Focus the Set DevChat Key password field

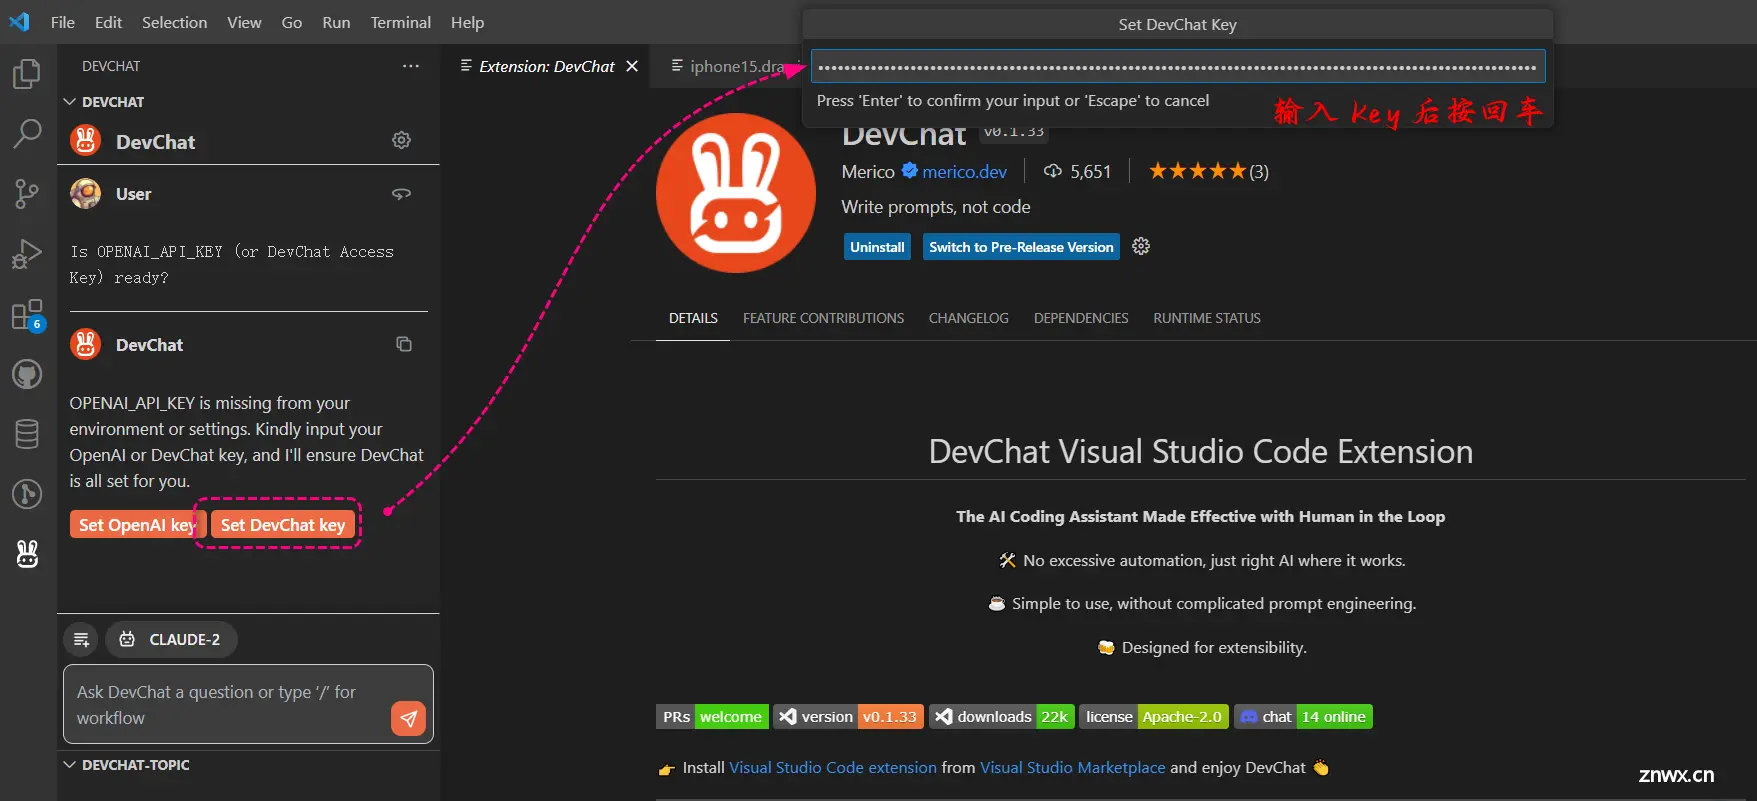coord(1178,67)
